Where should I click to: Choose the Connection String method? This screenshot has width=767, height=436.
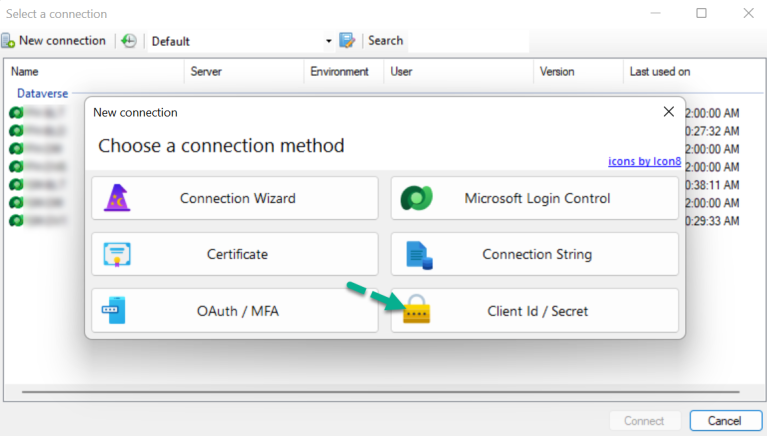pyautogui.click(x=535, y=254)
